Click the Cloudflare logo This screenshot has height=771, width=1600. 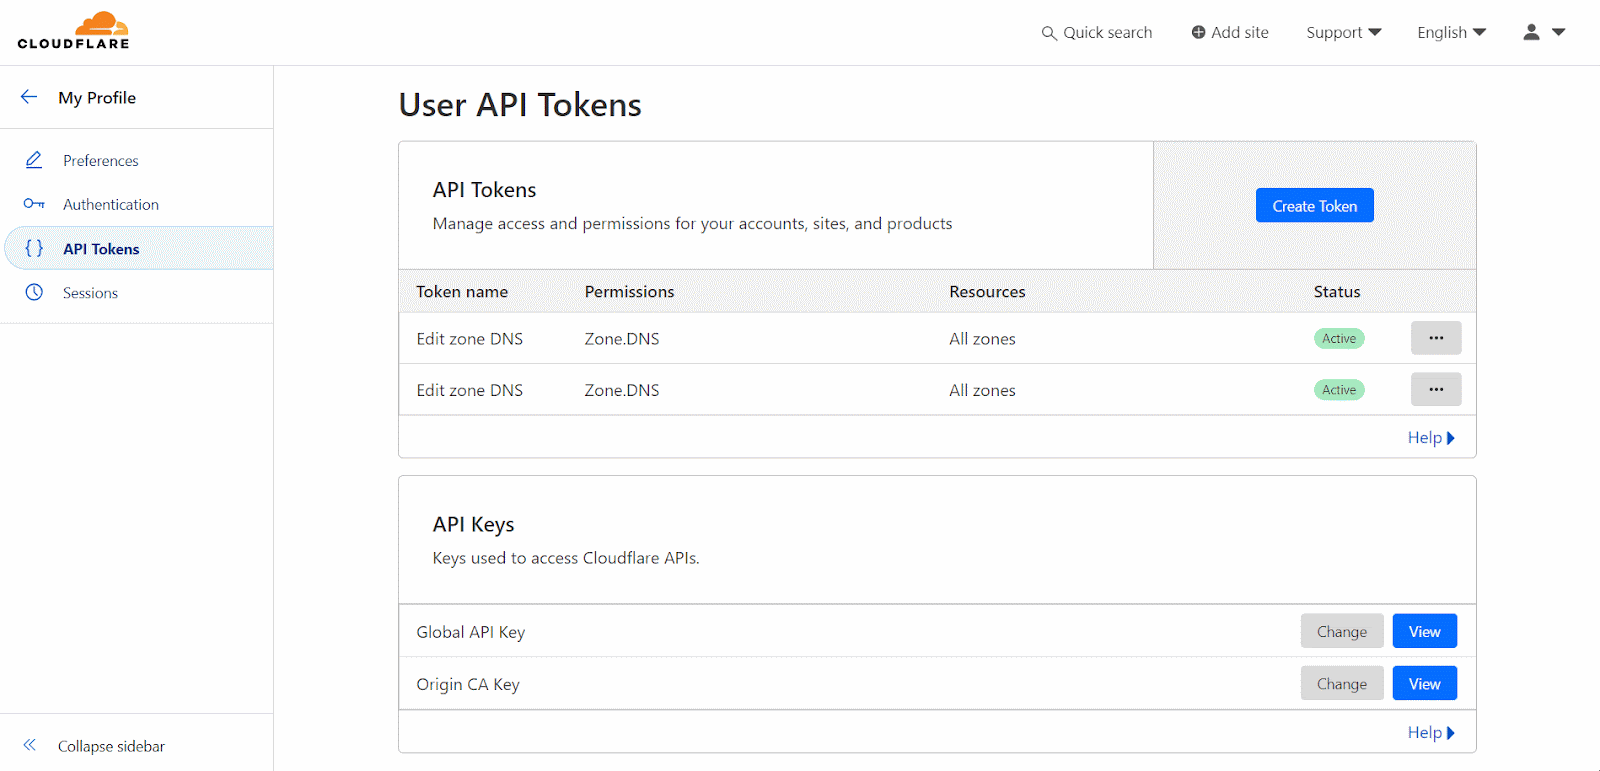tap(73, 31)
